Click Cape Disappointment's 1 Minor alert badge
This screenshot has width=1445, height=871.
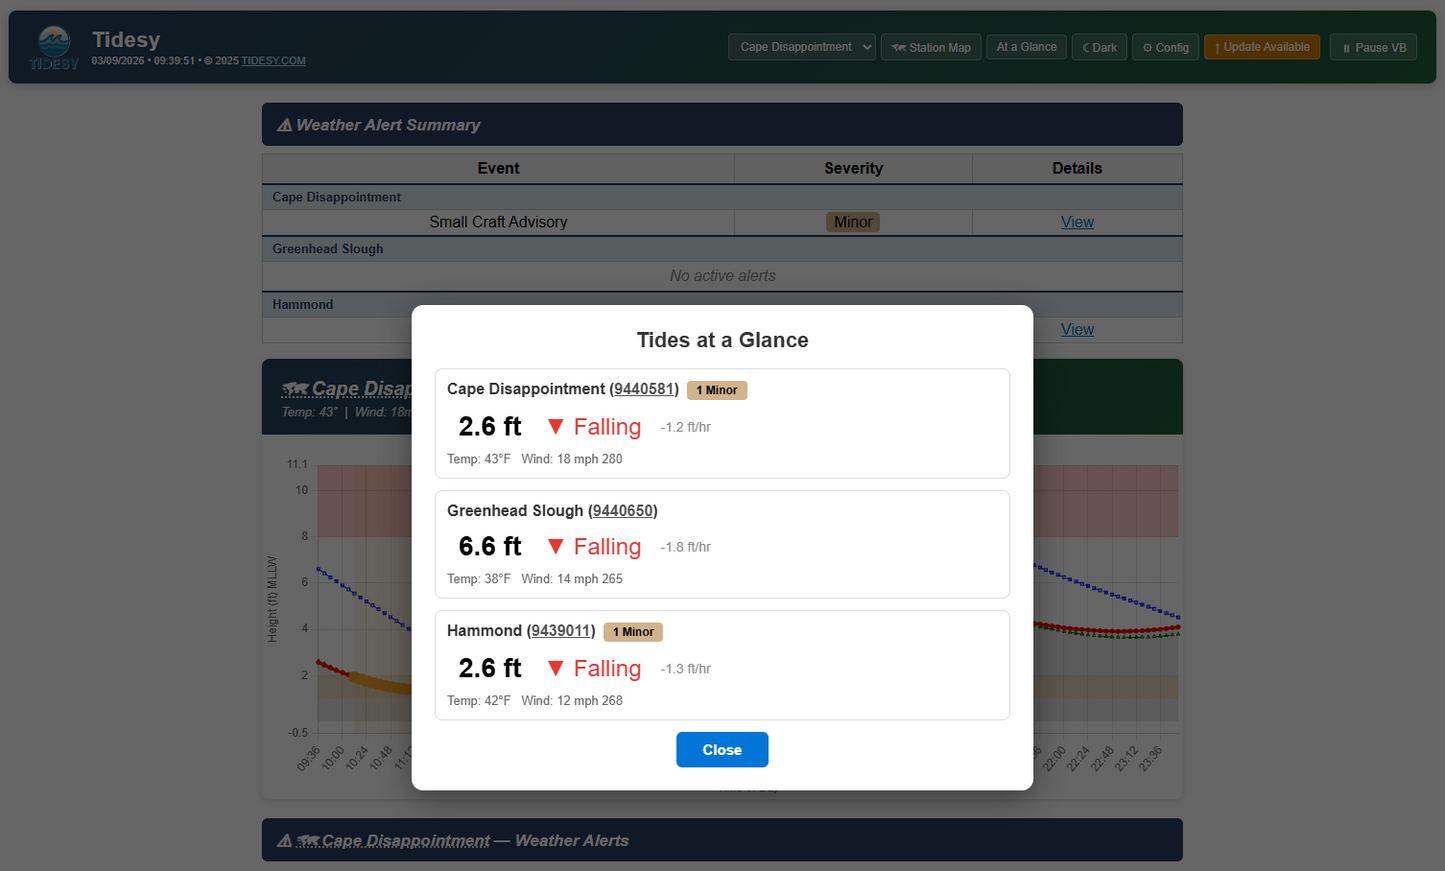717,390
